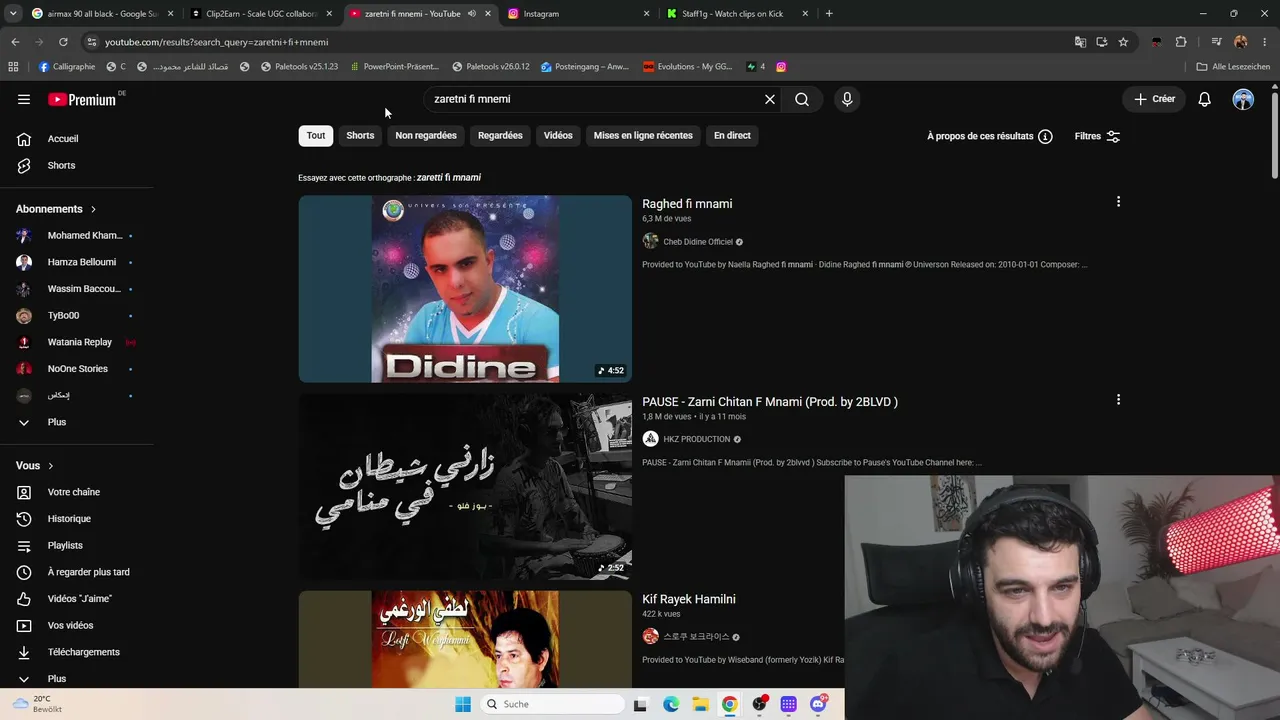Expand the Abonnements section chevron
Viewport: 1280px width, 720px height.
coord(93,209)
